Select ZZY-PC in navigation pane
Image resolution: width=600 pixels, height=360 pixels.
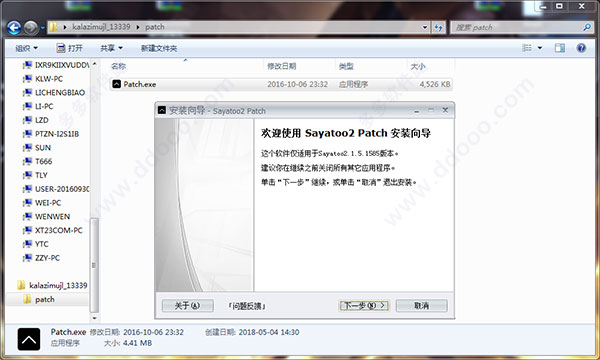(x=41, y=258)
